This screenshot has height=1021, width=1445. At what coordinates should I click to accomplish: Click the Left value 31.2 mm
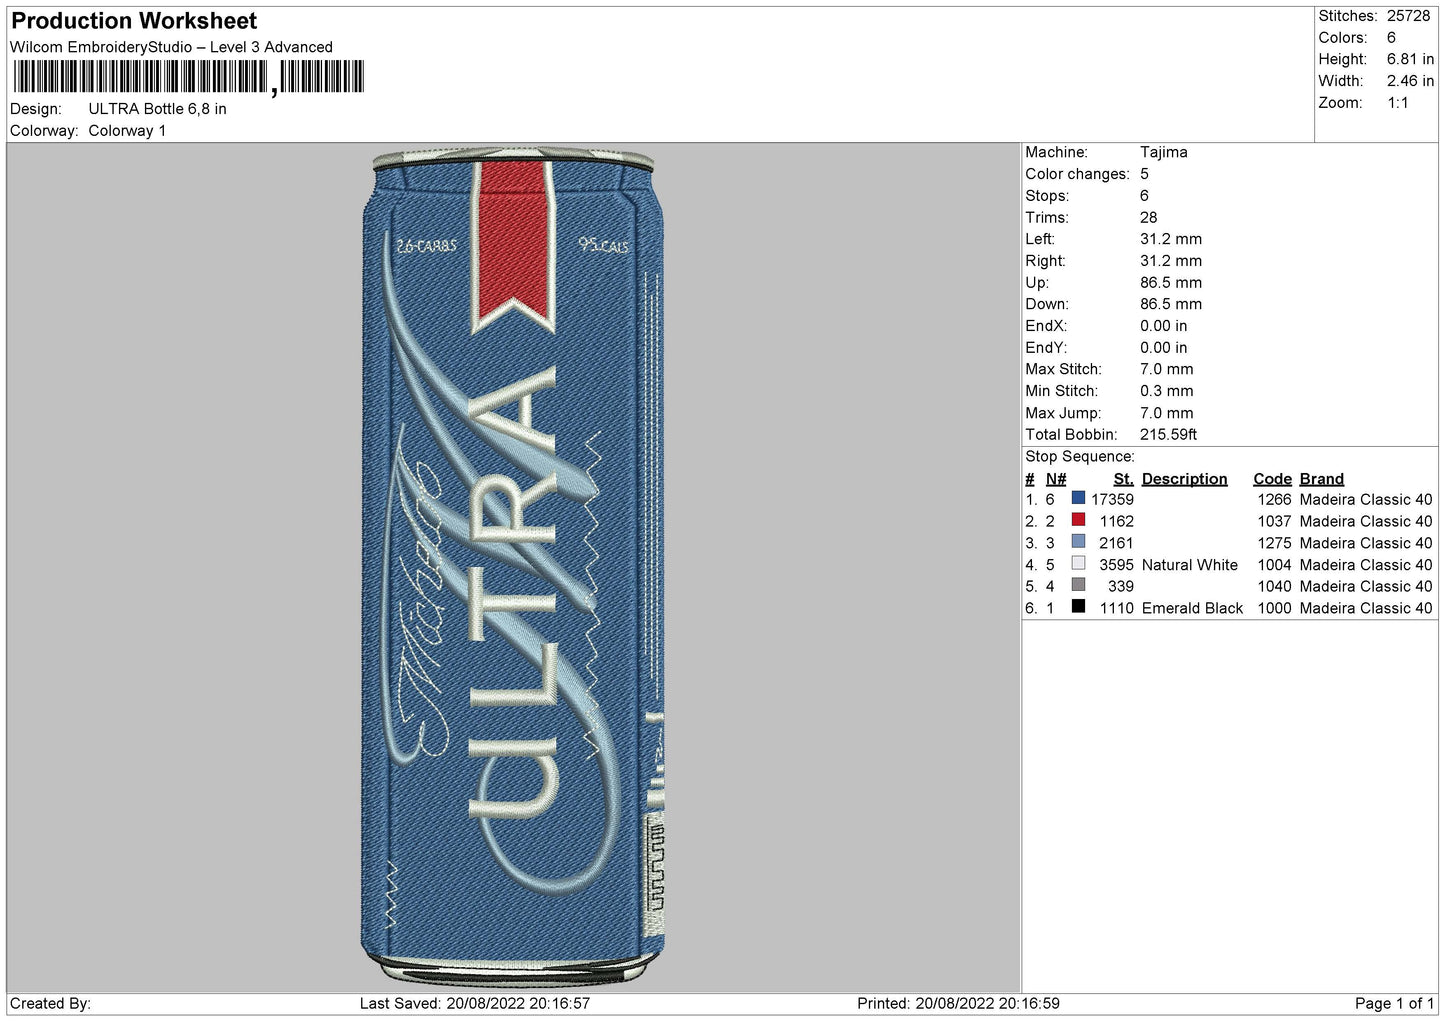click(1171, 239)
